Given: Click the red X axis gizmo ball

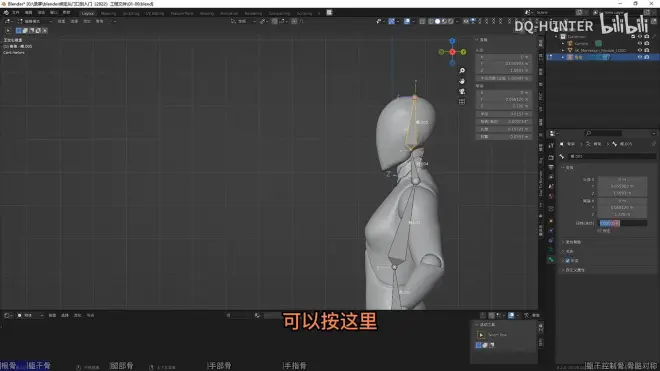Looking at the screenshot, I should pos(452,52).
